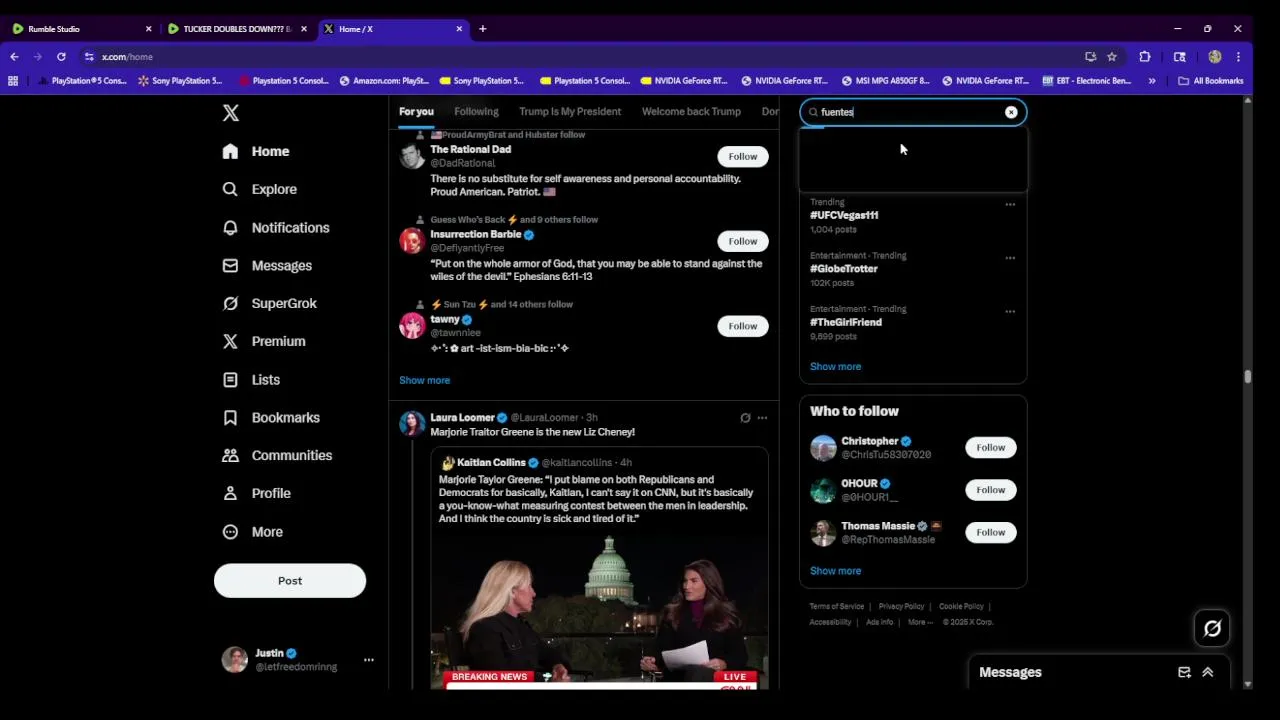
Task: Open apps grid in bookmarks bar
Action: [x=13, y=81]
